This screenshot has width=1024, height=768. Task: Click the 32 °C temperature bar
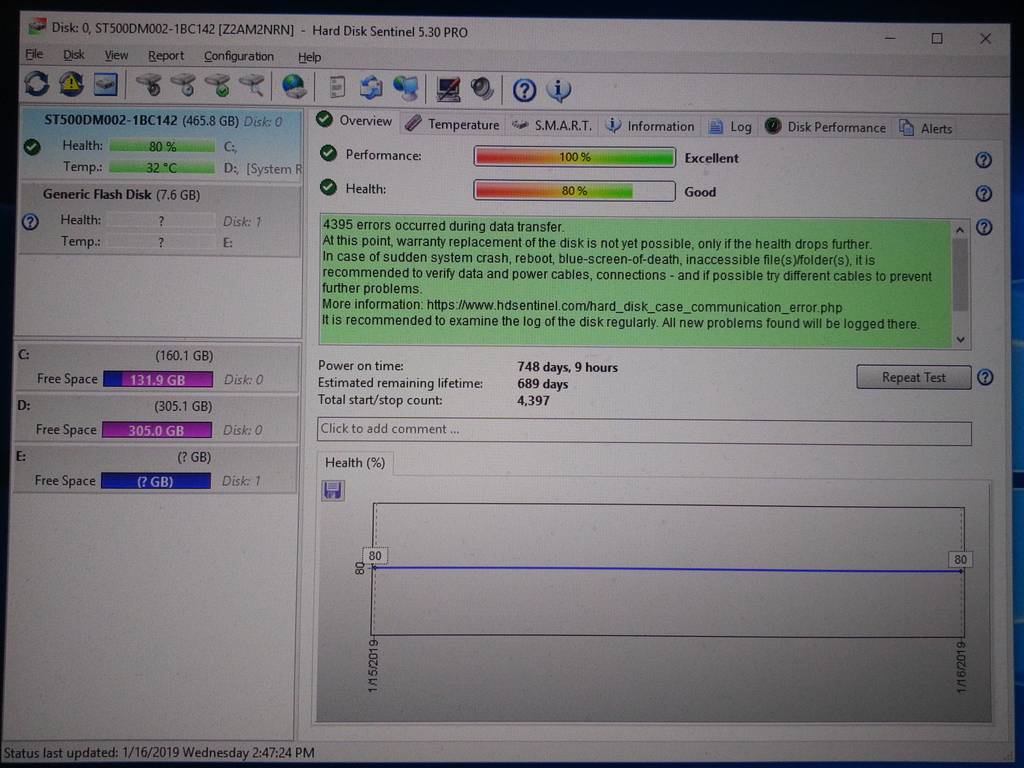pyautogui.click(x=162, y=168)
